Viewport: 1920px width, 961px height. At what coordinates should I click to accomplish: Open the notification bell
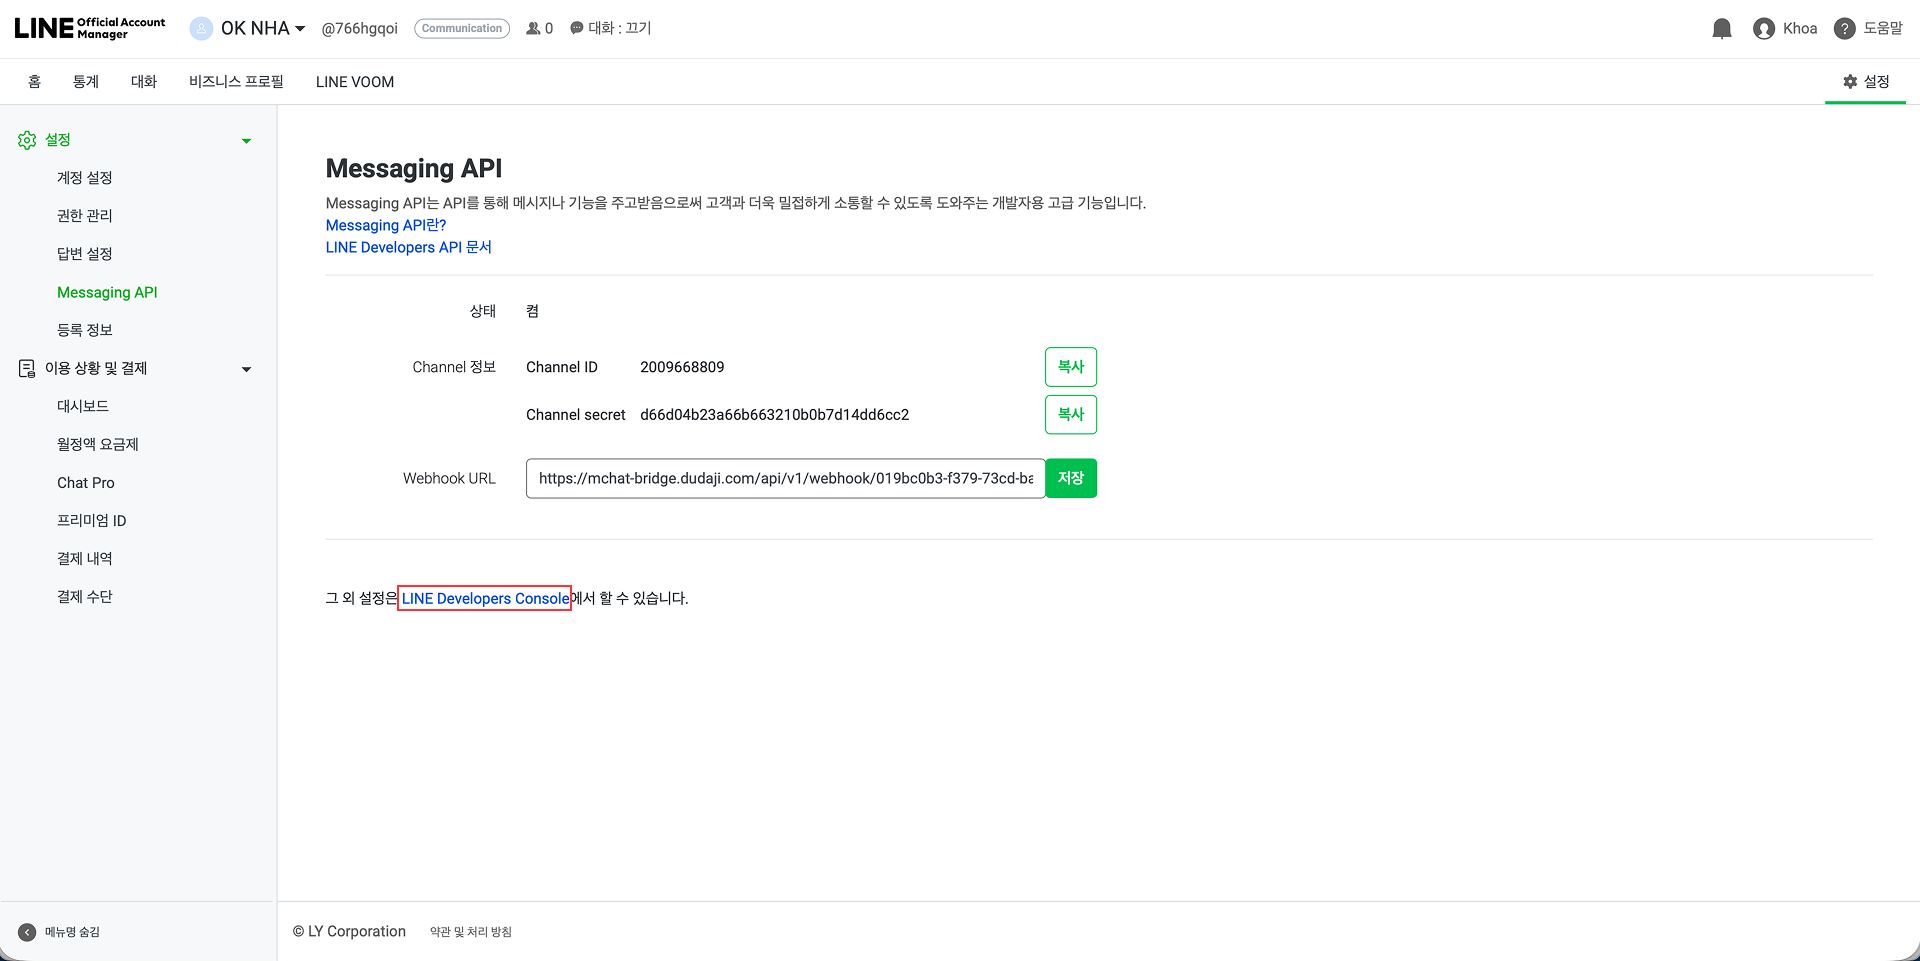pos(1721,28)
